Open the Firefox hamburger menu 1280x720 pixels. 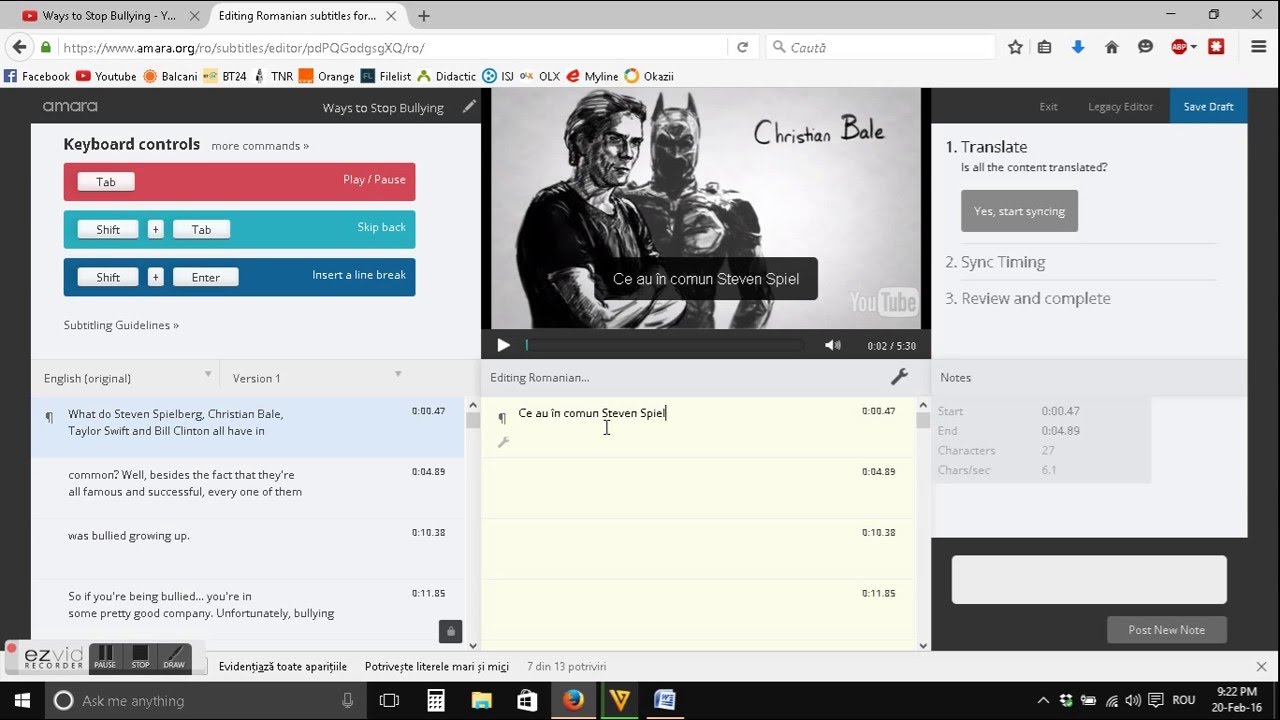coord(1259,47)
